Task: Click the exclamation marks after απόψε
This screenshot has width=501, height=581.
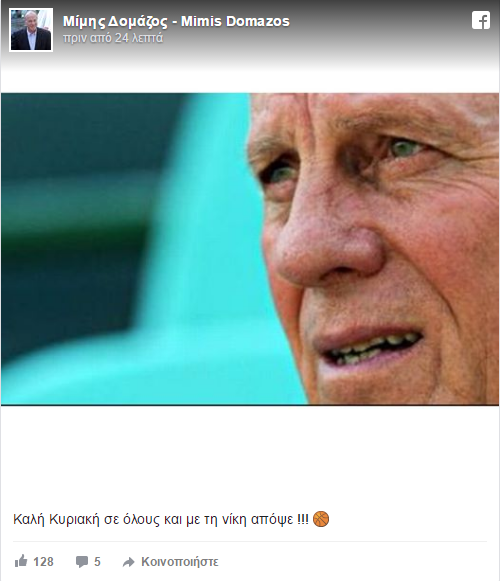Action: 303,519
